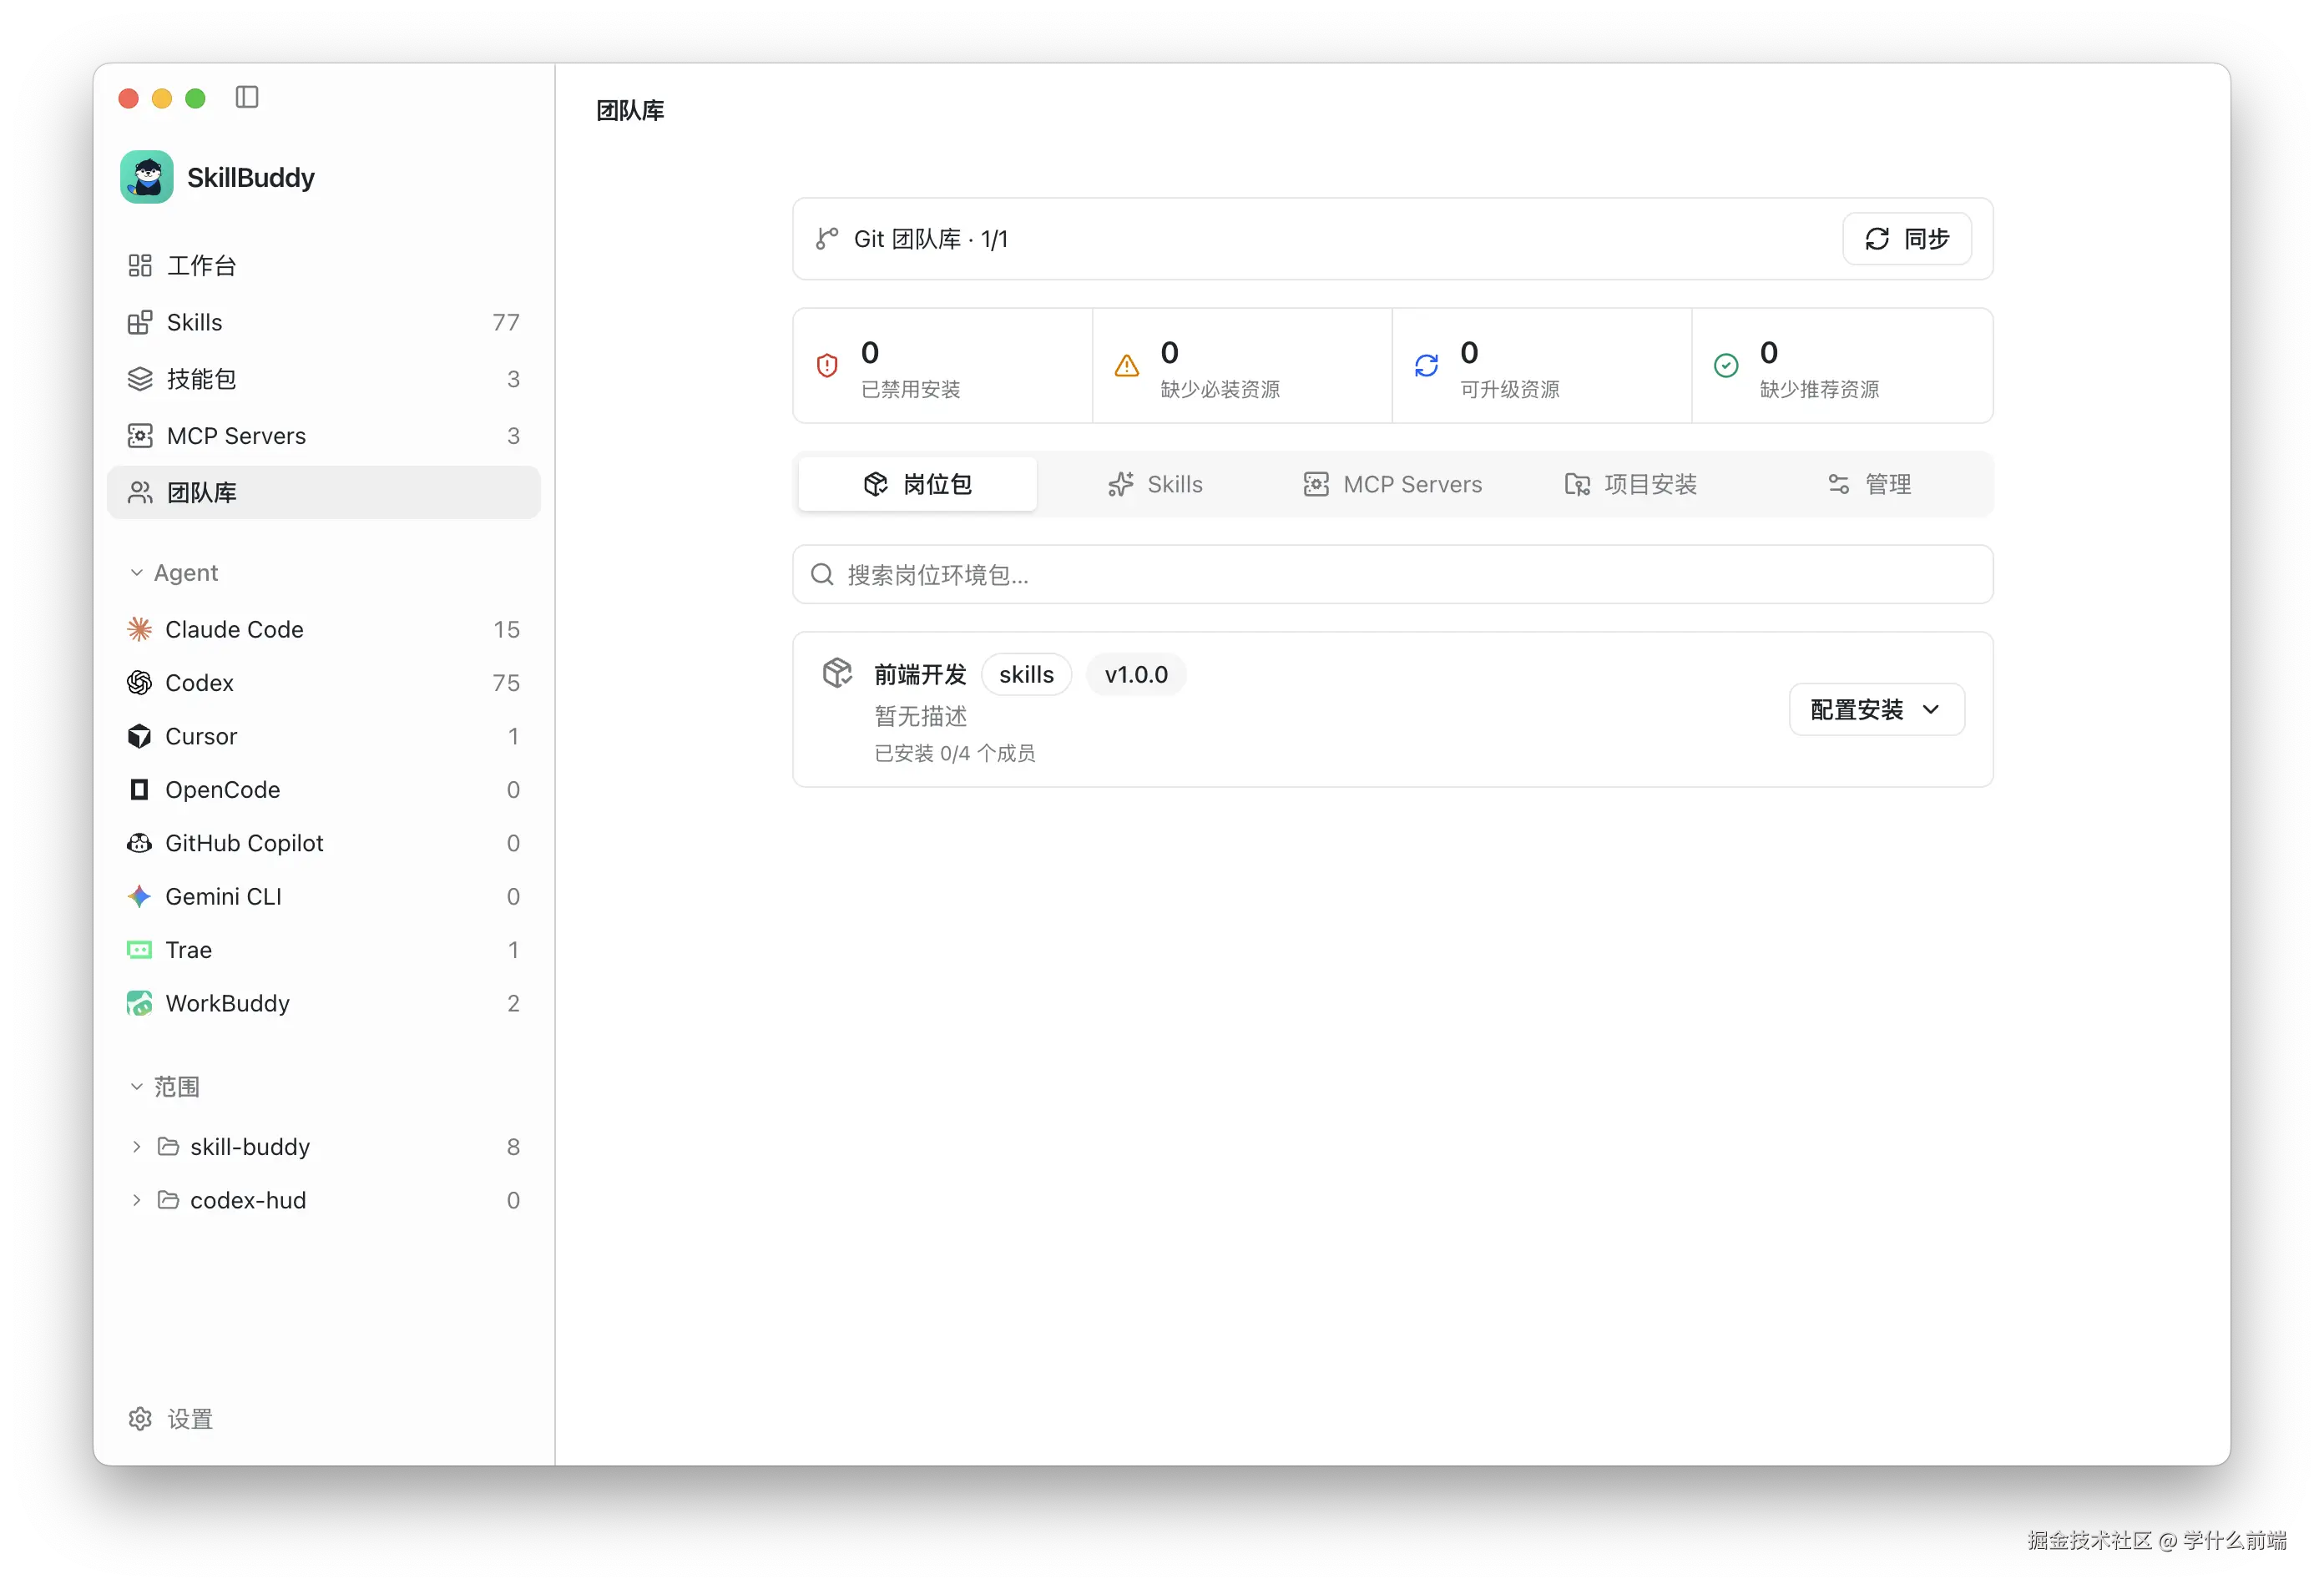Switch to the Skills tab
2324x1589 pixels.
click(1155, 485)
